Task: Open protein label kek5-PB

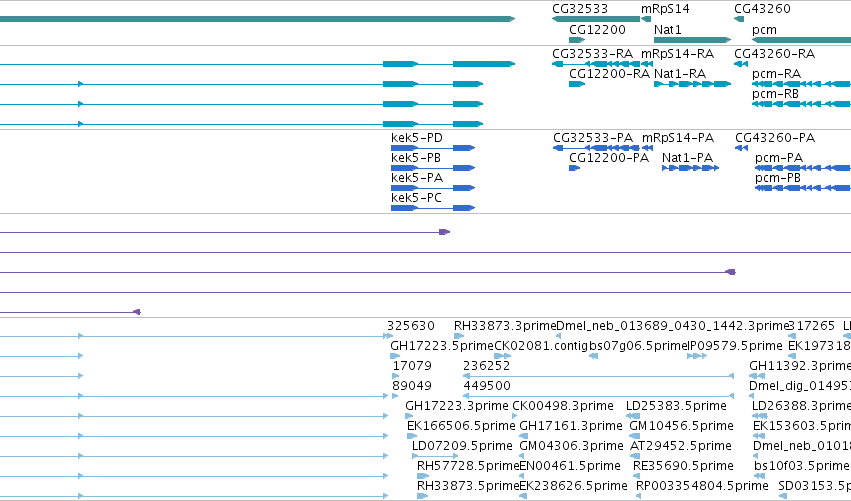Action: tap(416, 158)
